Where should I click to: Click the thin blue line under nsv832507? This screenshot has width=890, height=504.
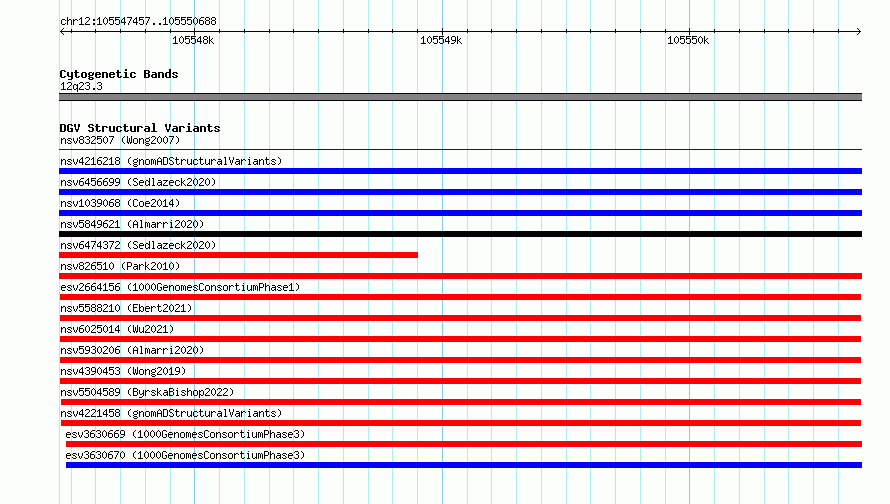click(x=460, y=149)
